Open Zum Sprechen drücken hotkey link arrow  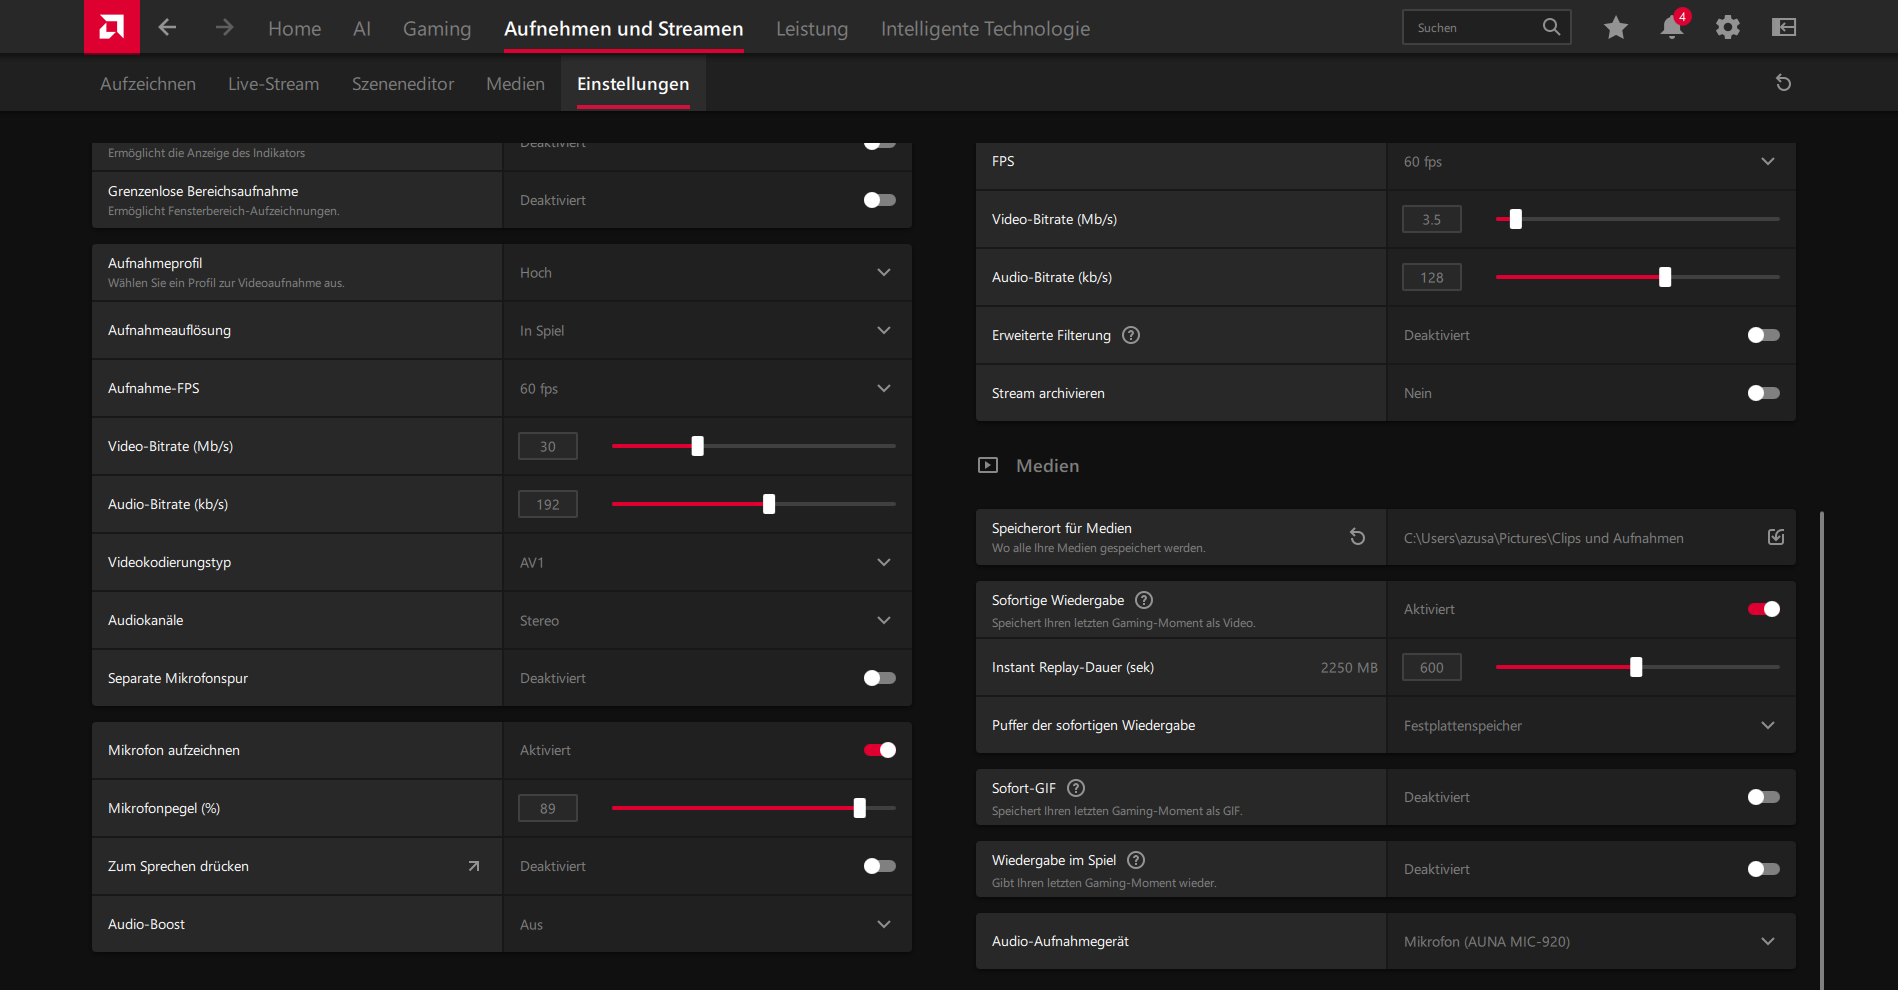[x=474, y=866]
